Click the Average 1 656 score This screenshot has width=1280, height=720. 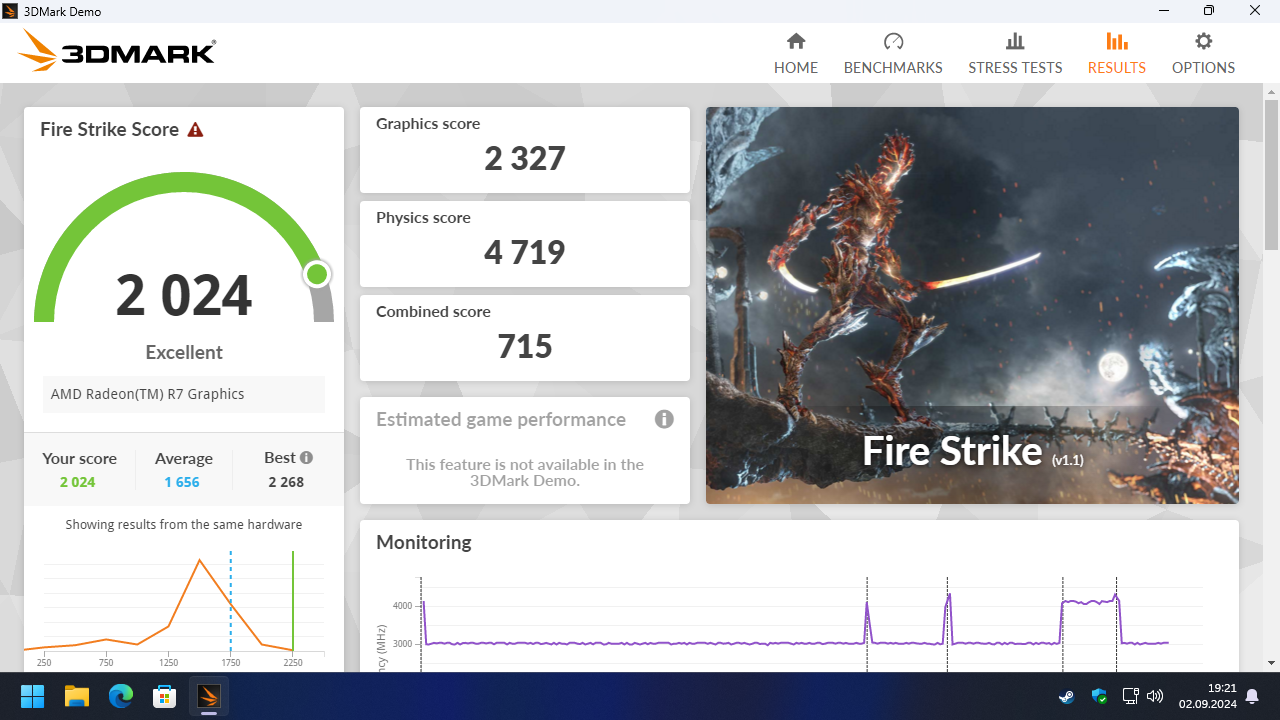(x=183, y=481)
